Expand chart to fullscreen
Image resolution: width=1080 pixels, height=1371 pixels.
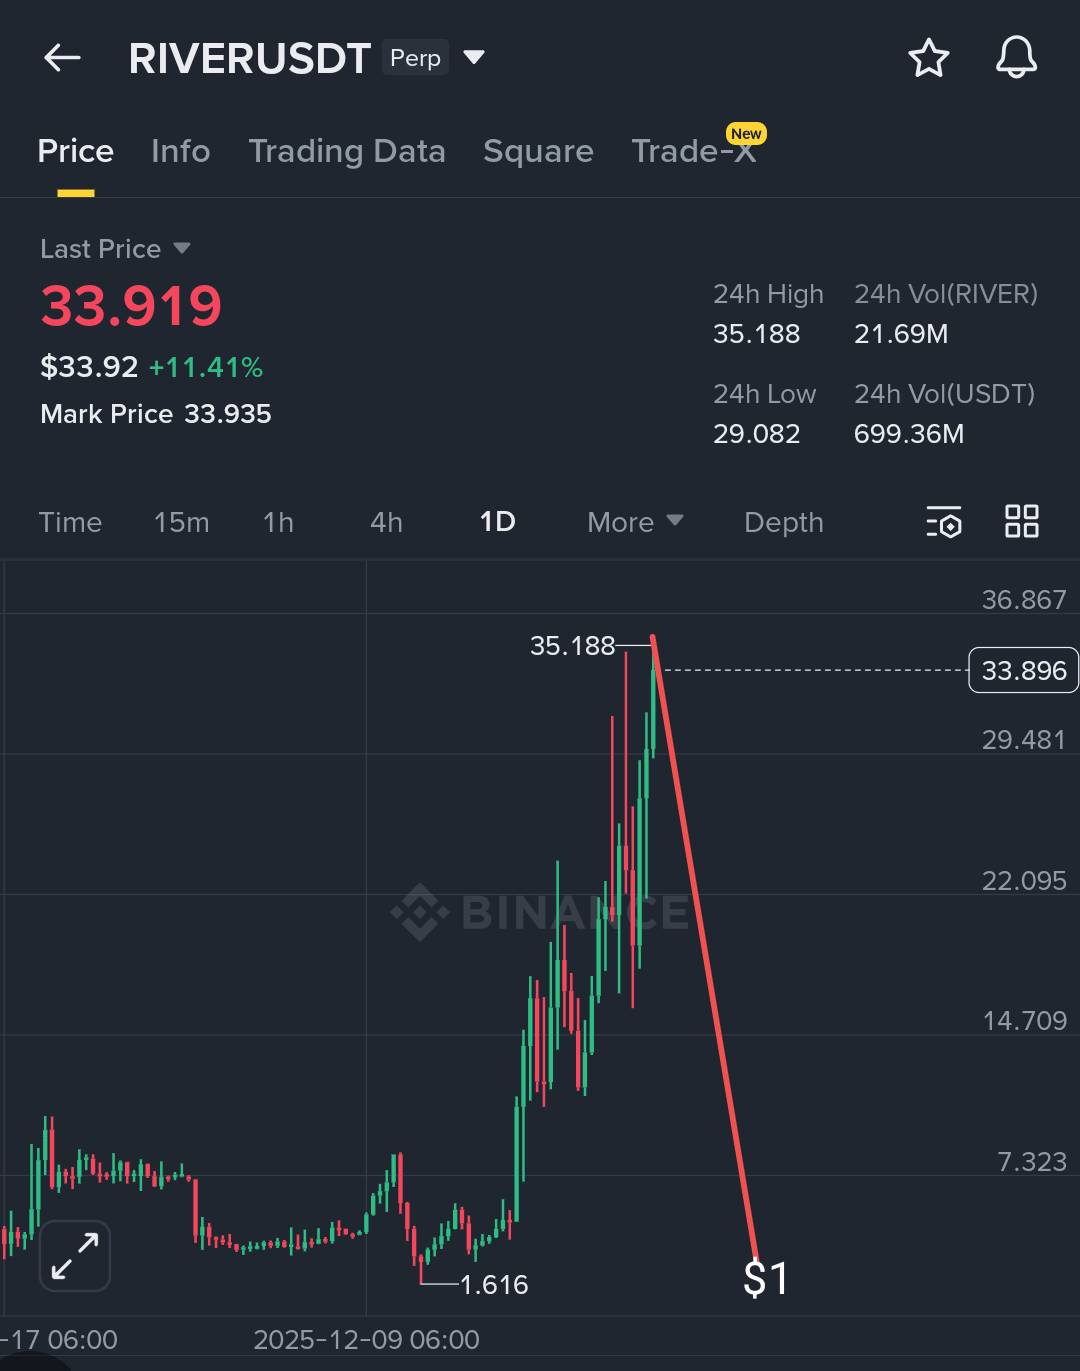point(75,1256)
